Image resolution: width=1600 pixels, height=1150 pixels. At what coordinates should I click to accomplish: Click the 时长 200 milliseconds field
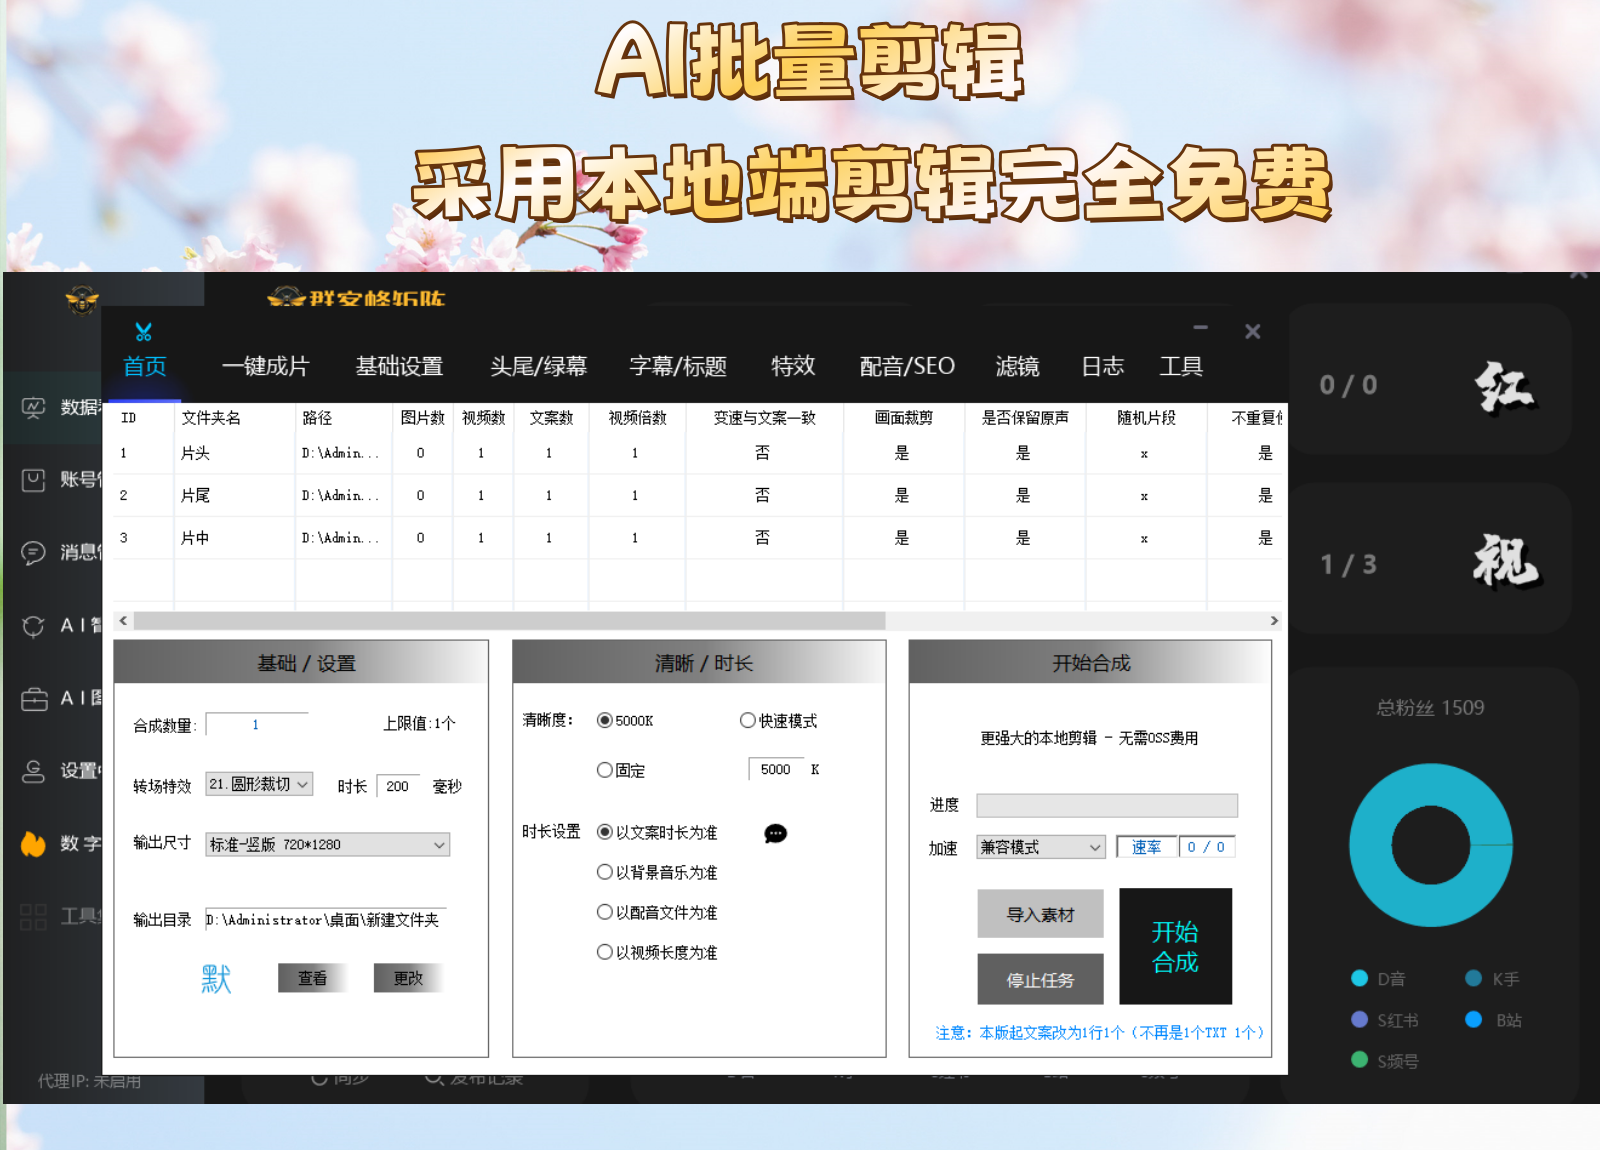click(x=398, y=786)
